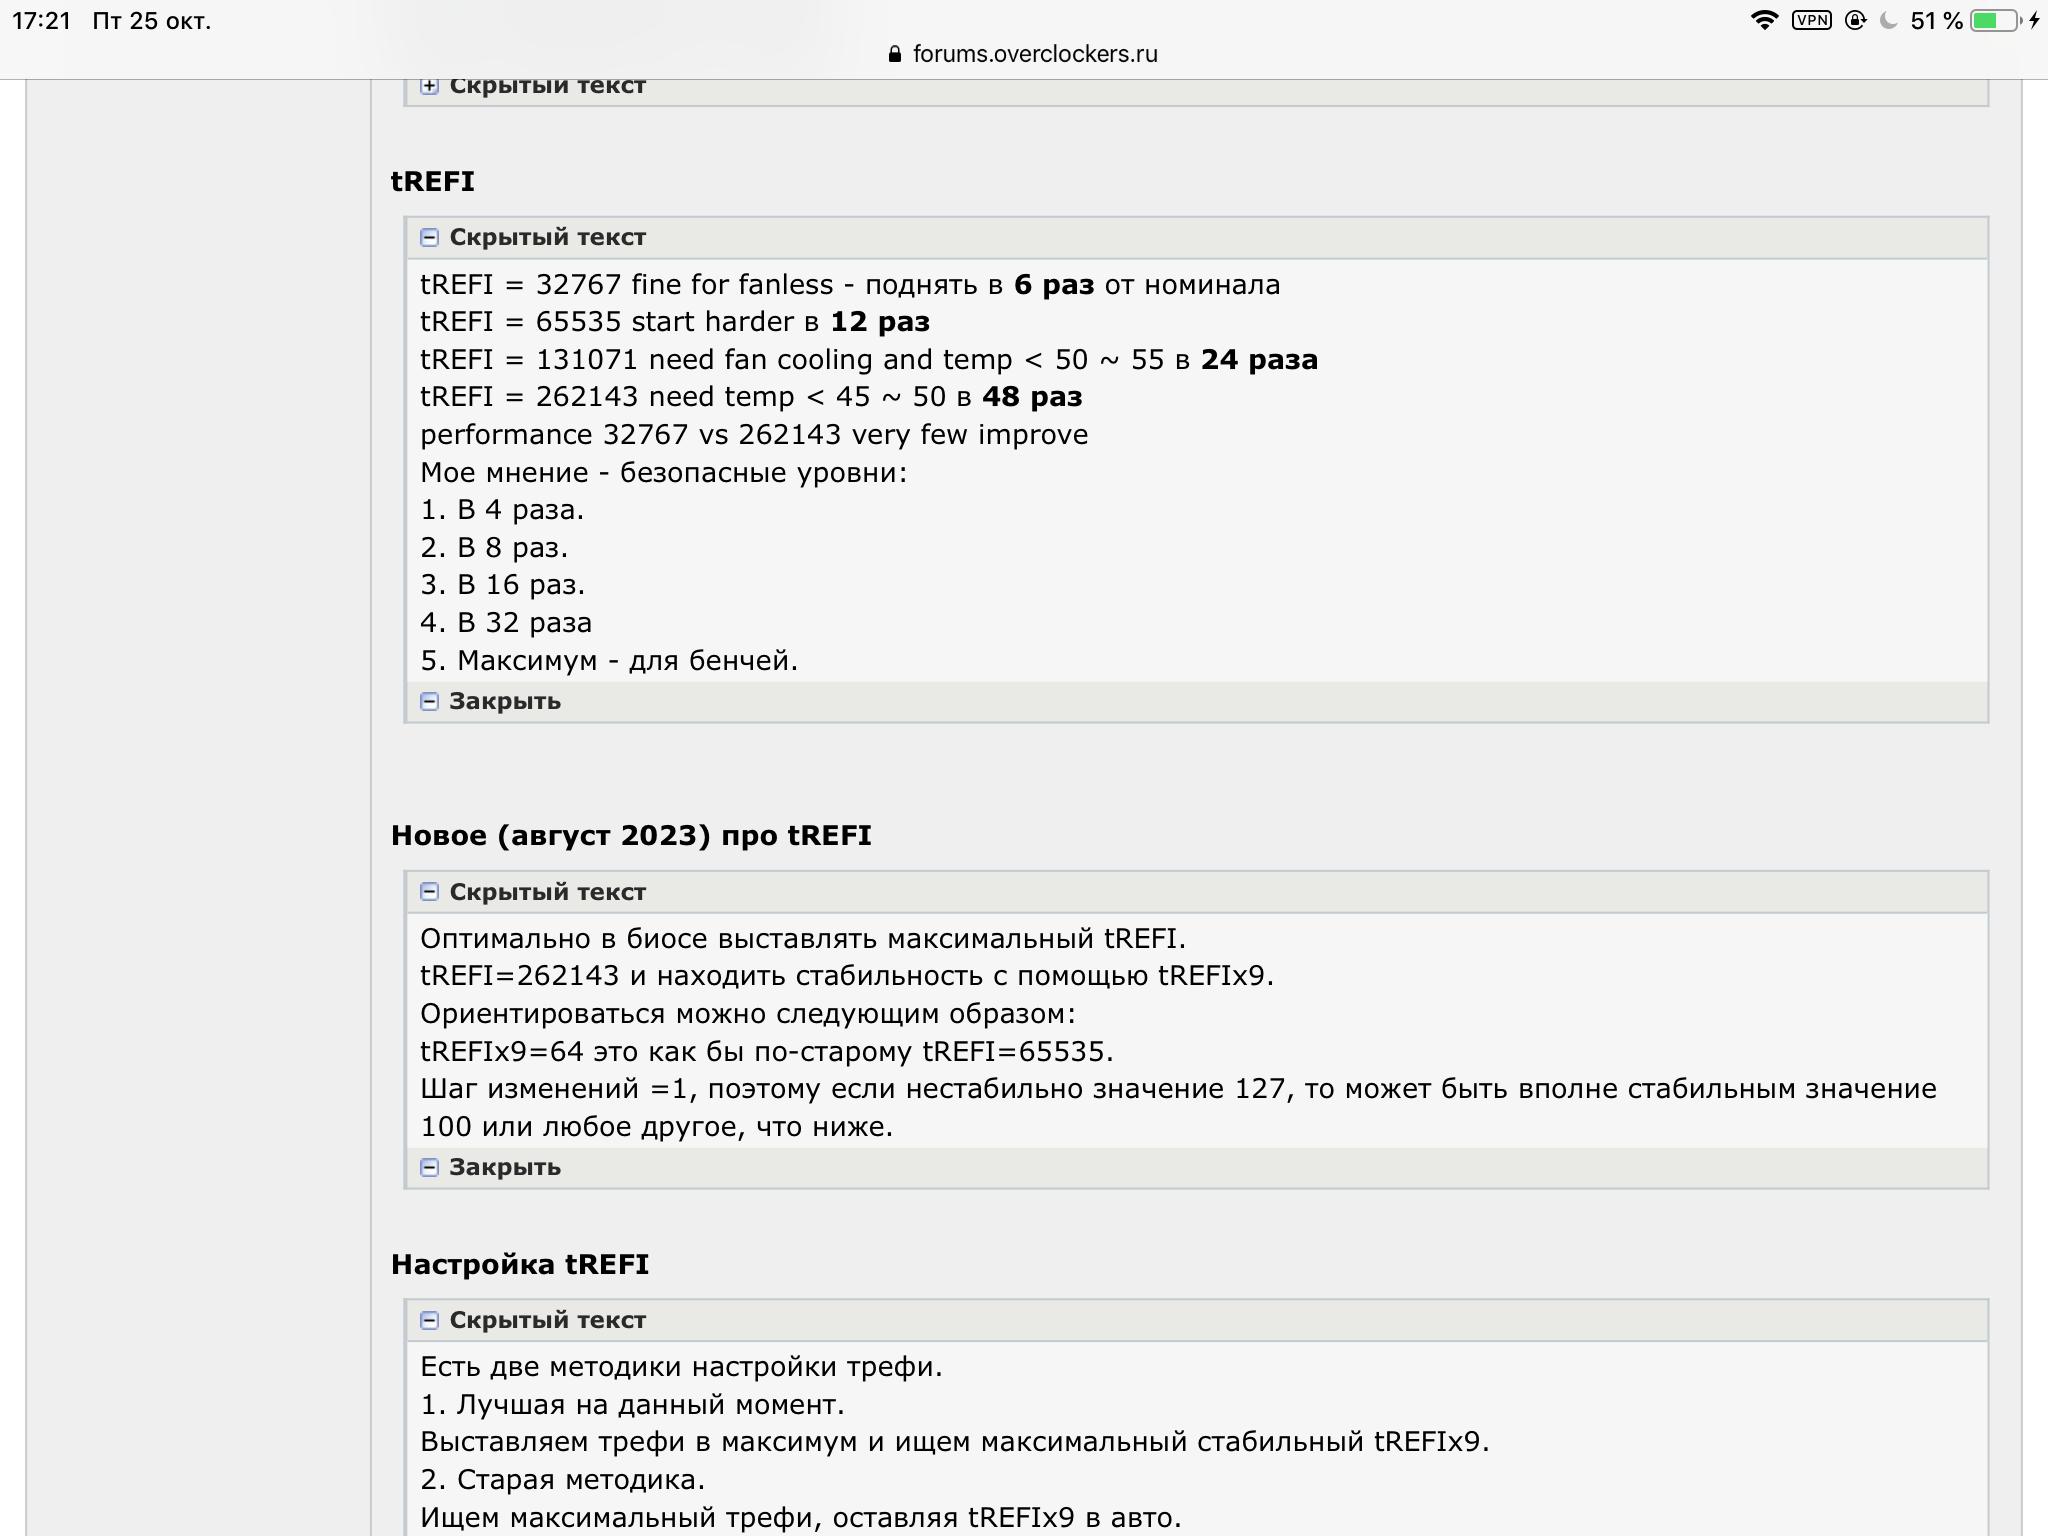Screen dimensions: 2048x1536
Task: Toggle the Настройка tREFI spoiler minus icon
Action: click(x=429, y=1321)
